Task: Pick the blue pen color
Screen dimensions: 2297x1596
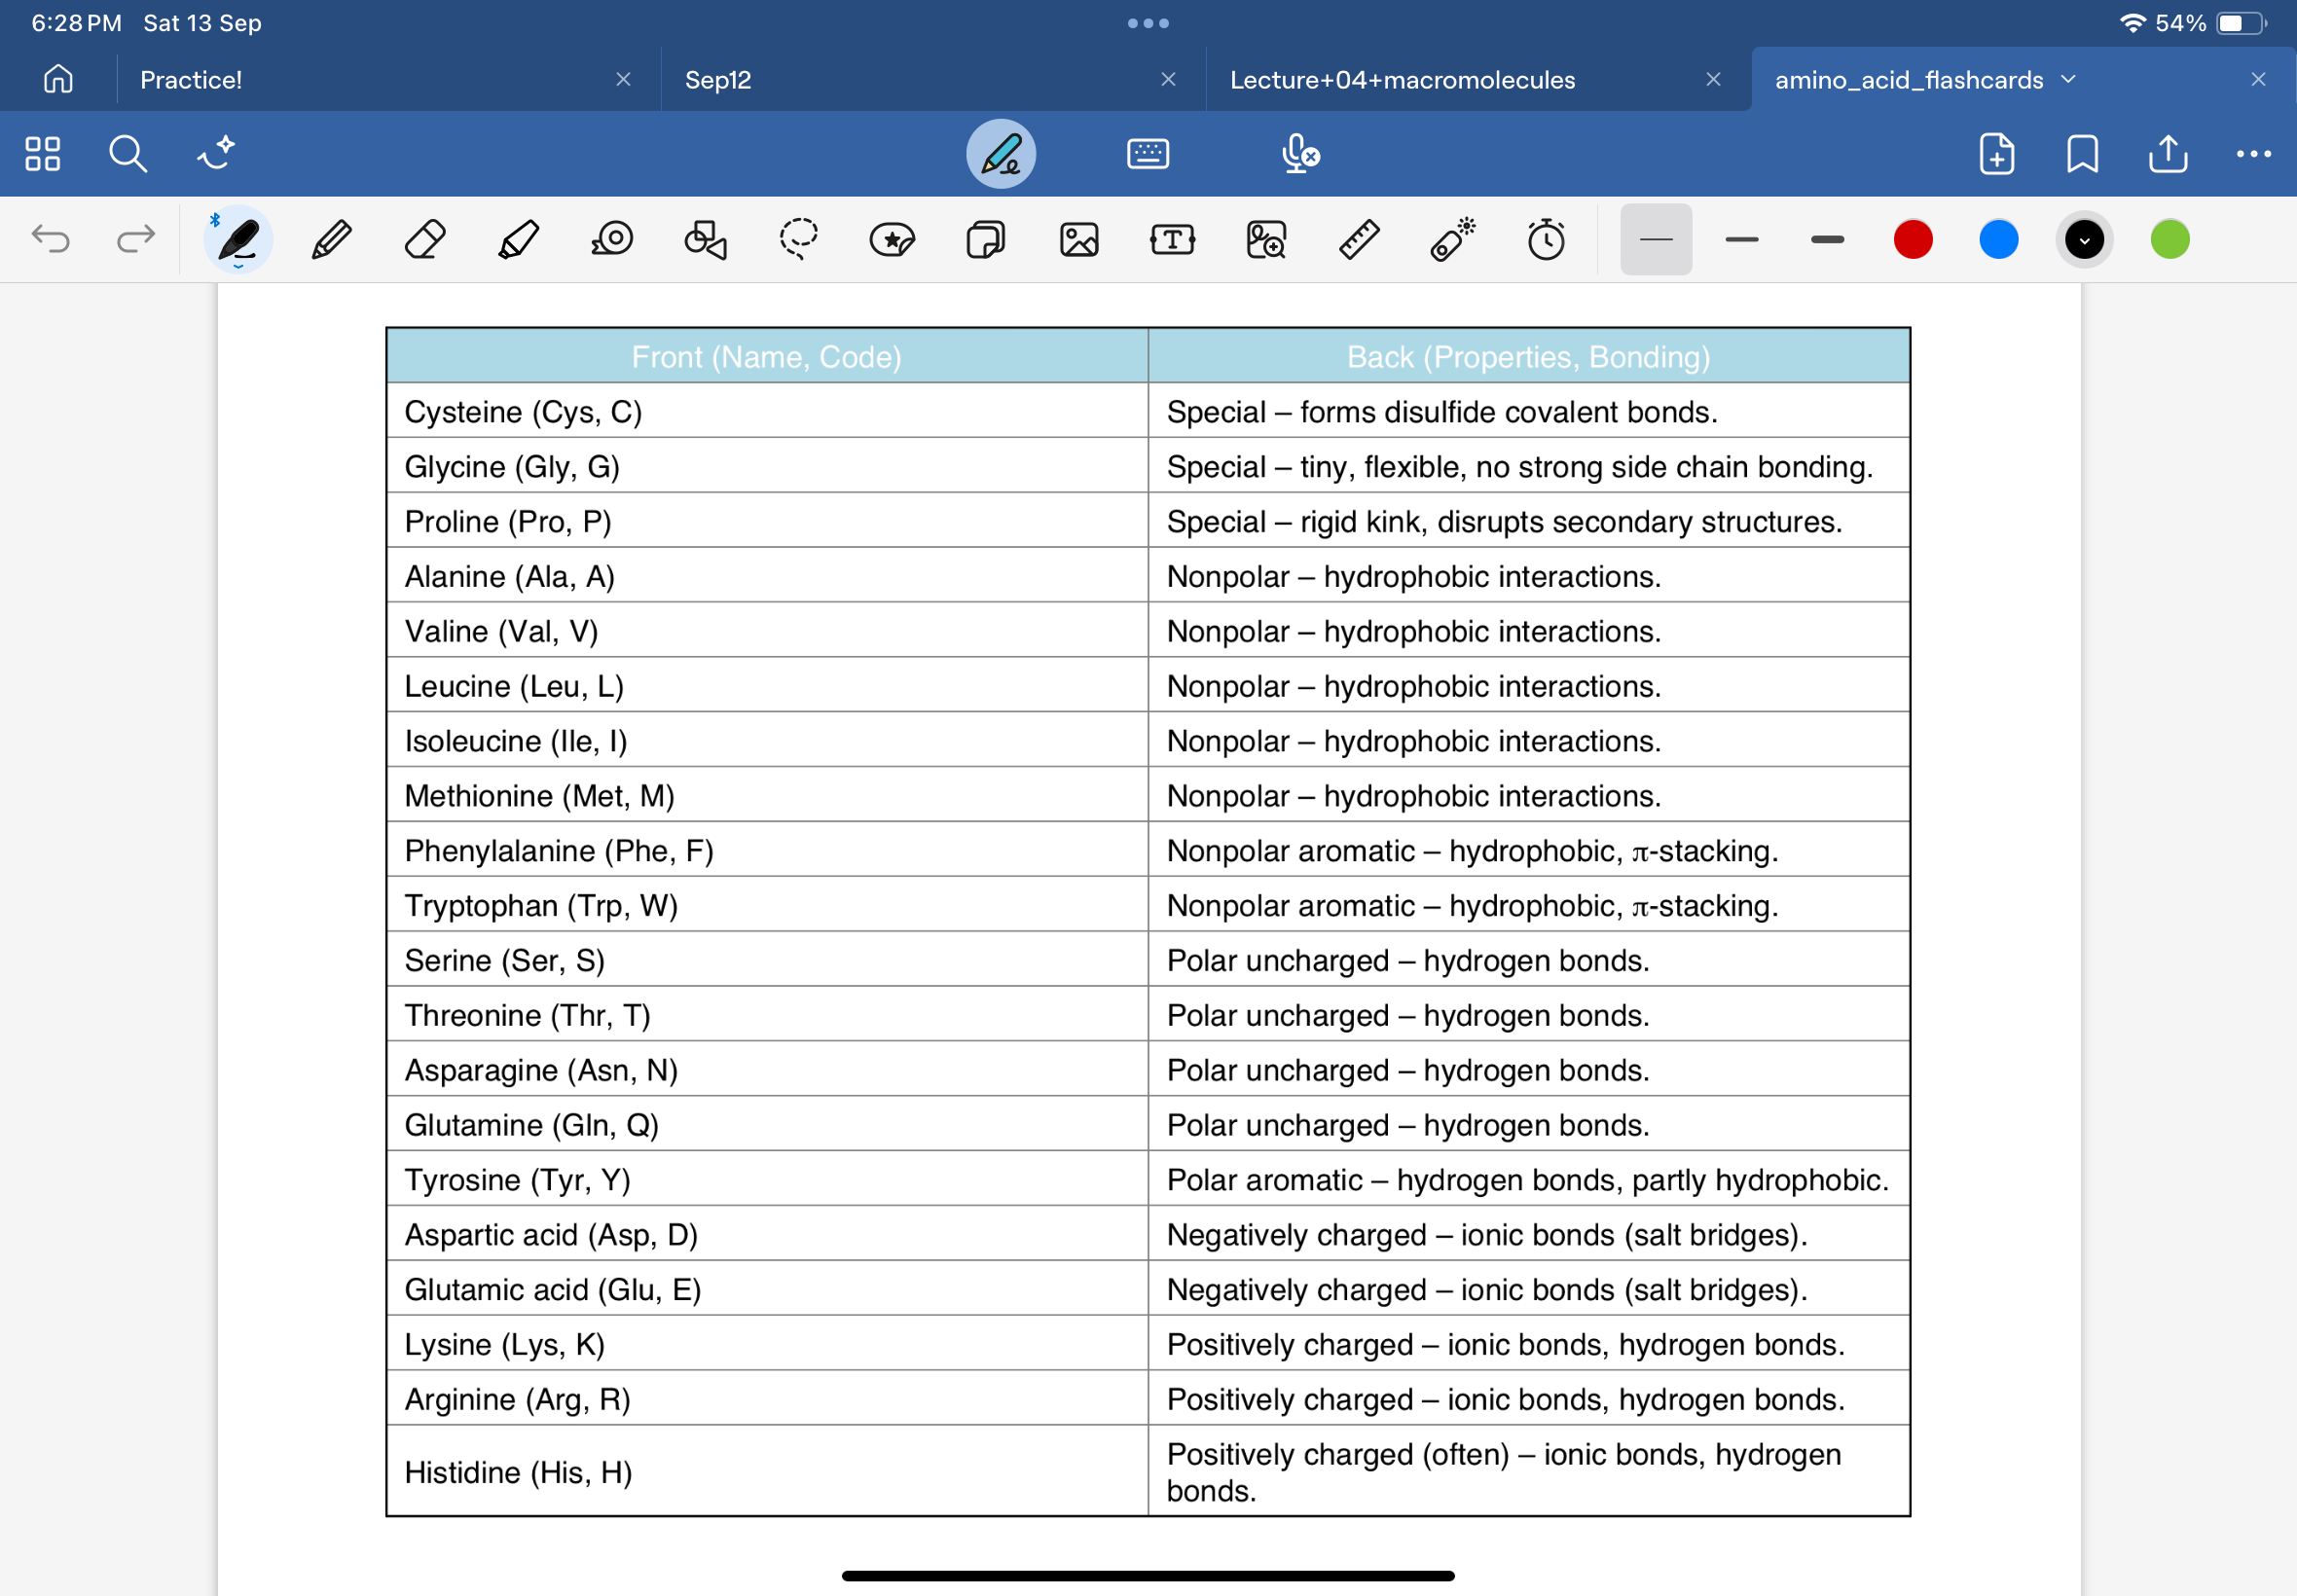Action: click(1998, 239)
